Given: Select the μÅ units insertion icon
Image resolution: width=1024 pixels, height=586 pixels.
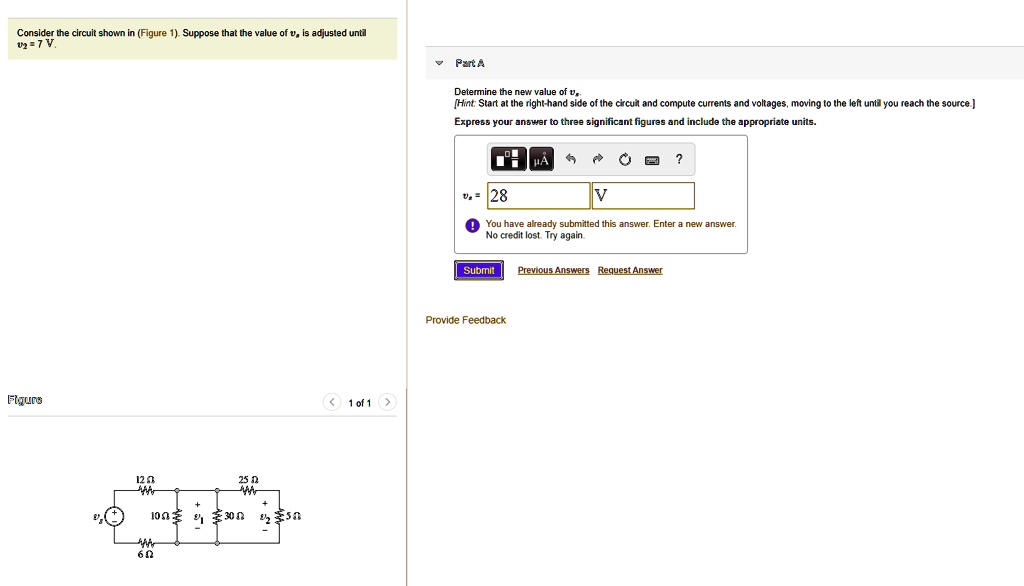Looking at the screenshot, I should (x=541, y=159).
